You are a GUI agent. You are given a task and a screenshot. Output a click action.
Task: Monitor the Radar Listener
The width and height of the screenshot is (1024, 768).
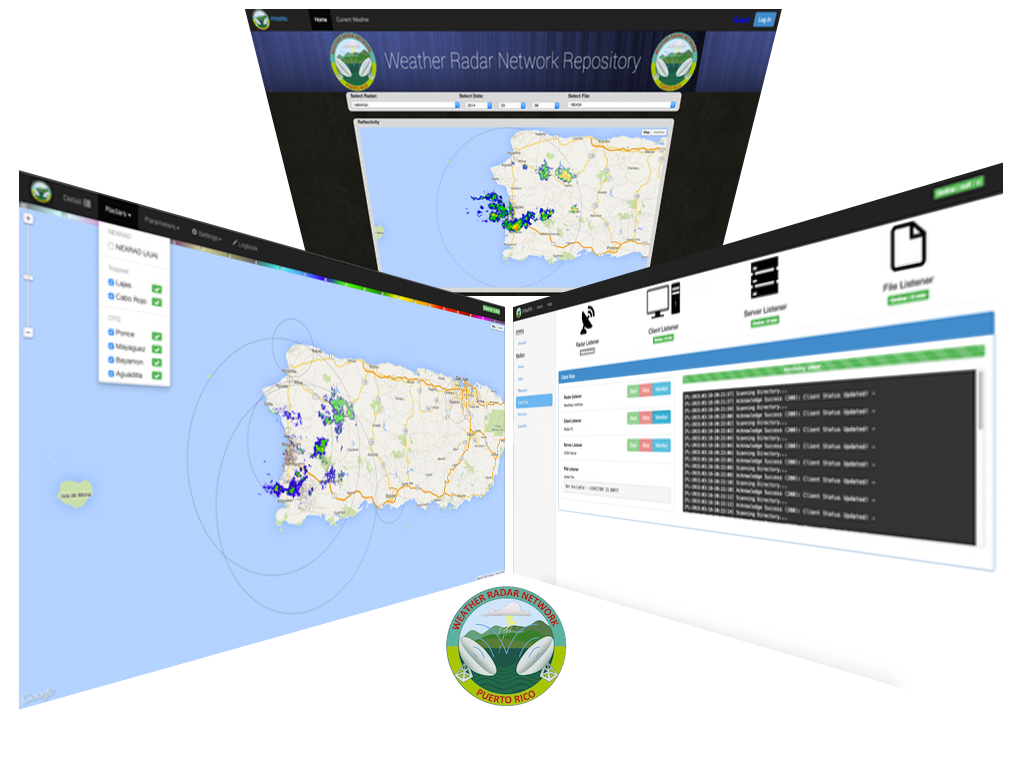(662, 389)
